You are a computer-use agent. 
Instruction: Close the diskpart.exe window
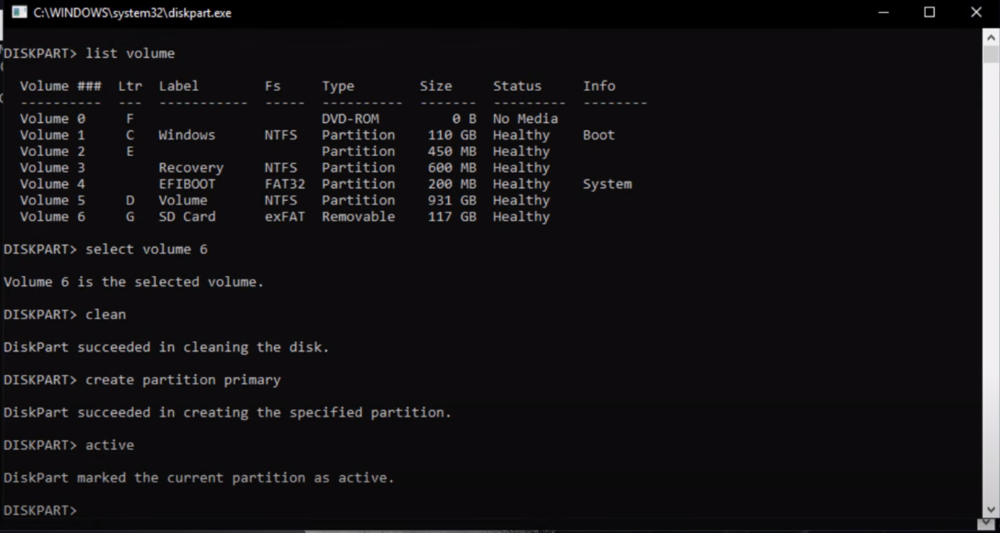click(x=976, y=12)
